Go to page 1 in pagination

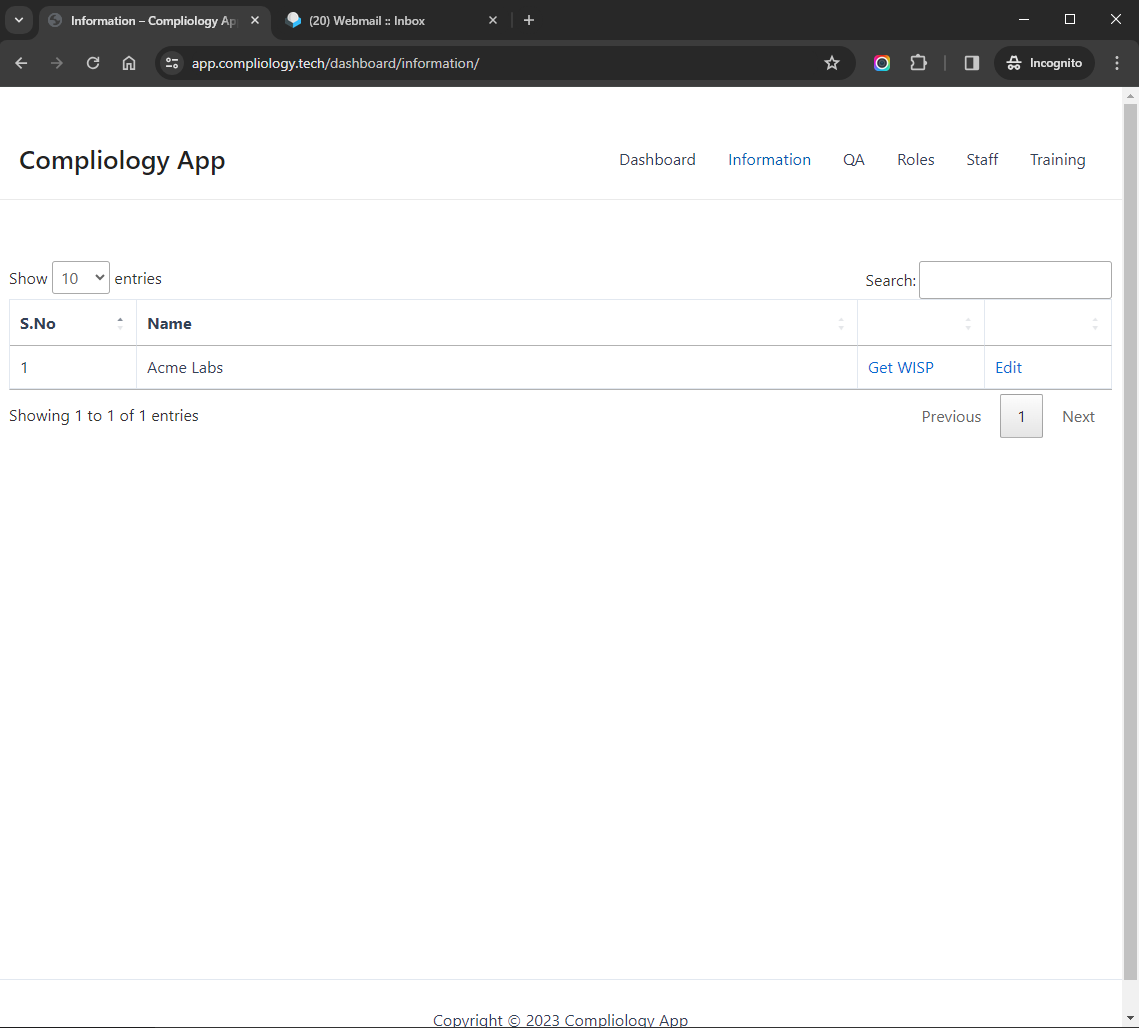click(1021, 416)
